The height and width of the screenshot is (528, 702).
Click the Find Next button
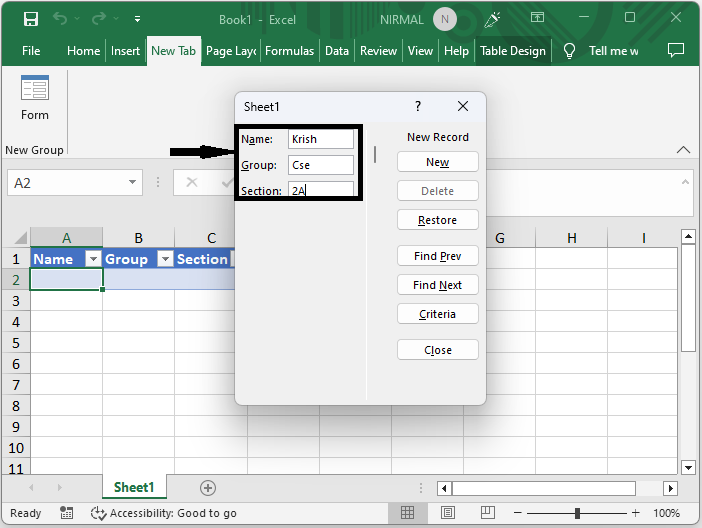(437, 285)
